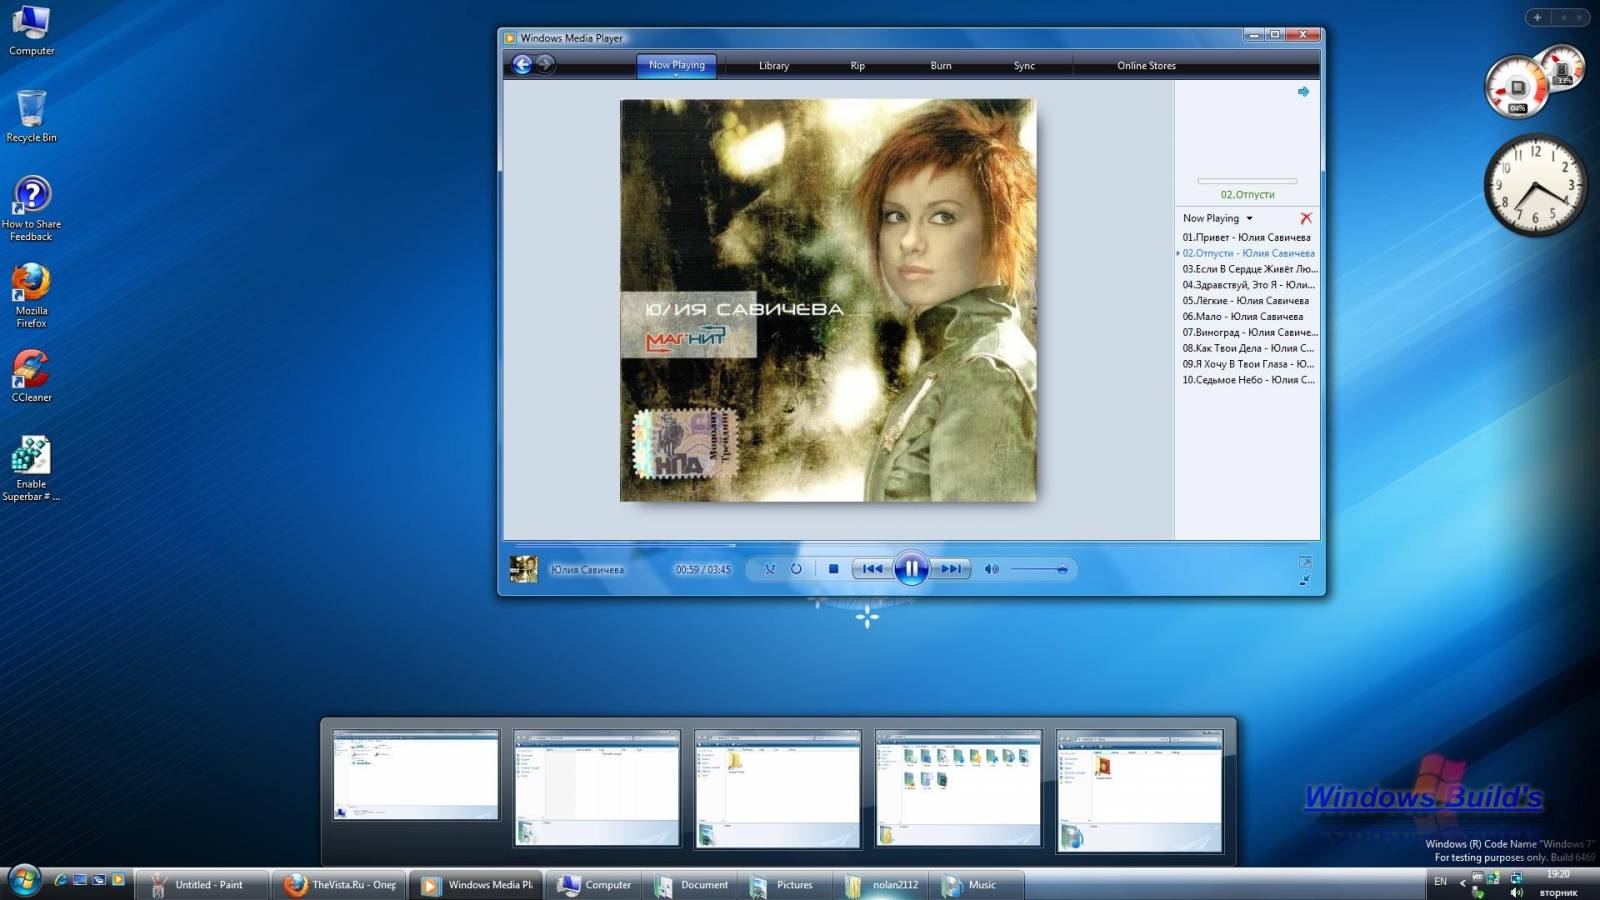The height and width of the screenshot is (900, 1600).
Task: Switch to Untitled - Paint taskbar button
Action: [x=203, y=885]
